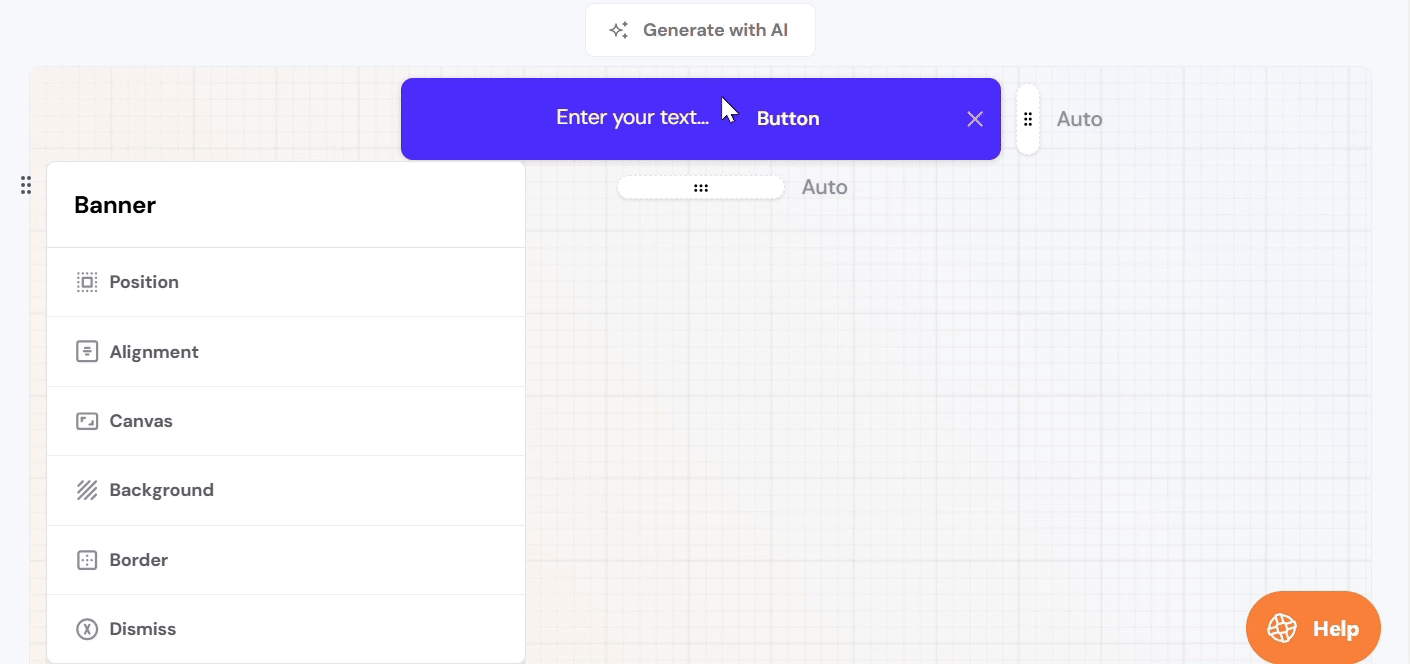
Task: Click an empty area of the grid canvas
Action: (900, 400)
